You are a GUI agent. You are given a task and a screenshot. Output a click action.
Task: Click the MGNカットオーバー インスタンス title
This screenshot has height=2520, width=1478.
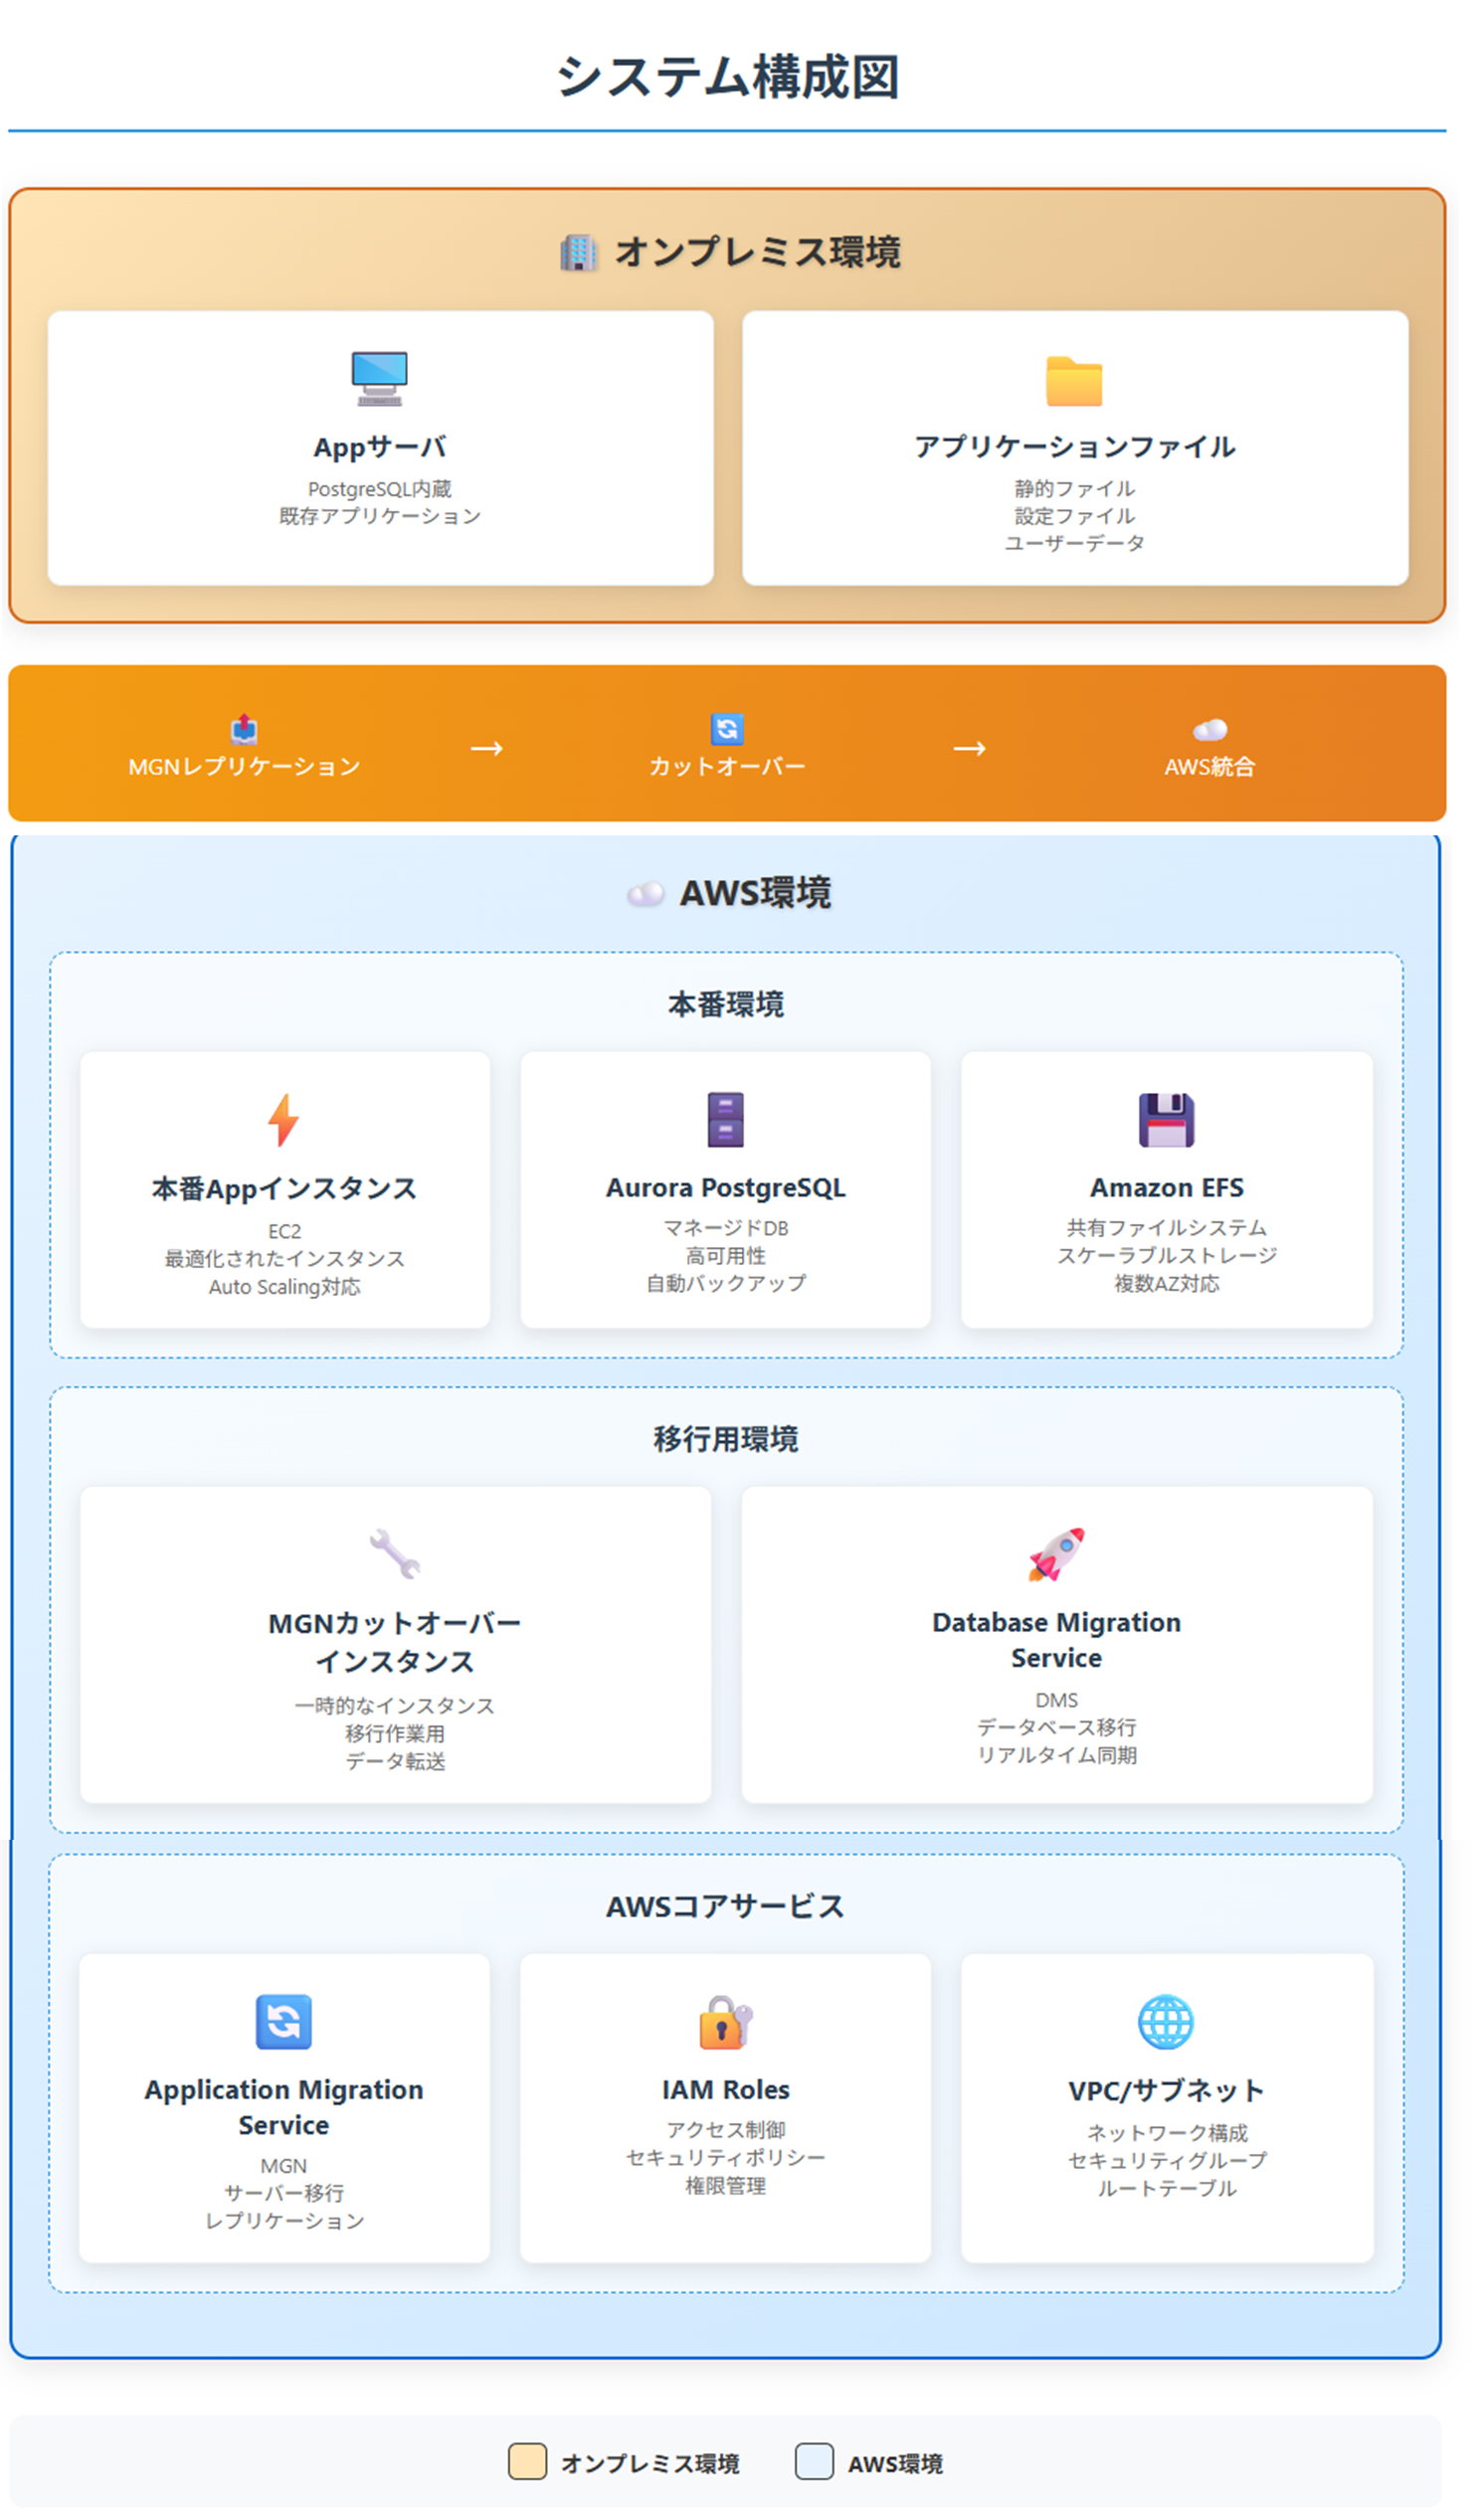tap(395, 1643)
